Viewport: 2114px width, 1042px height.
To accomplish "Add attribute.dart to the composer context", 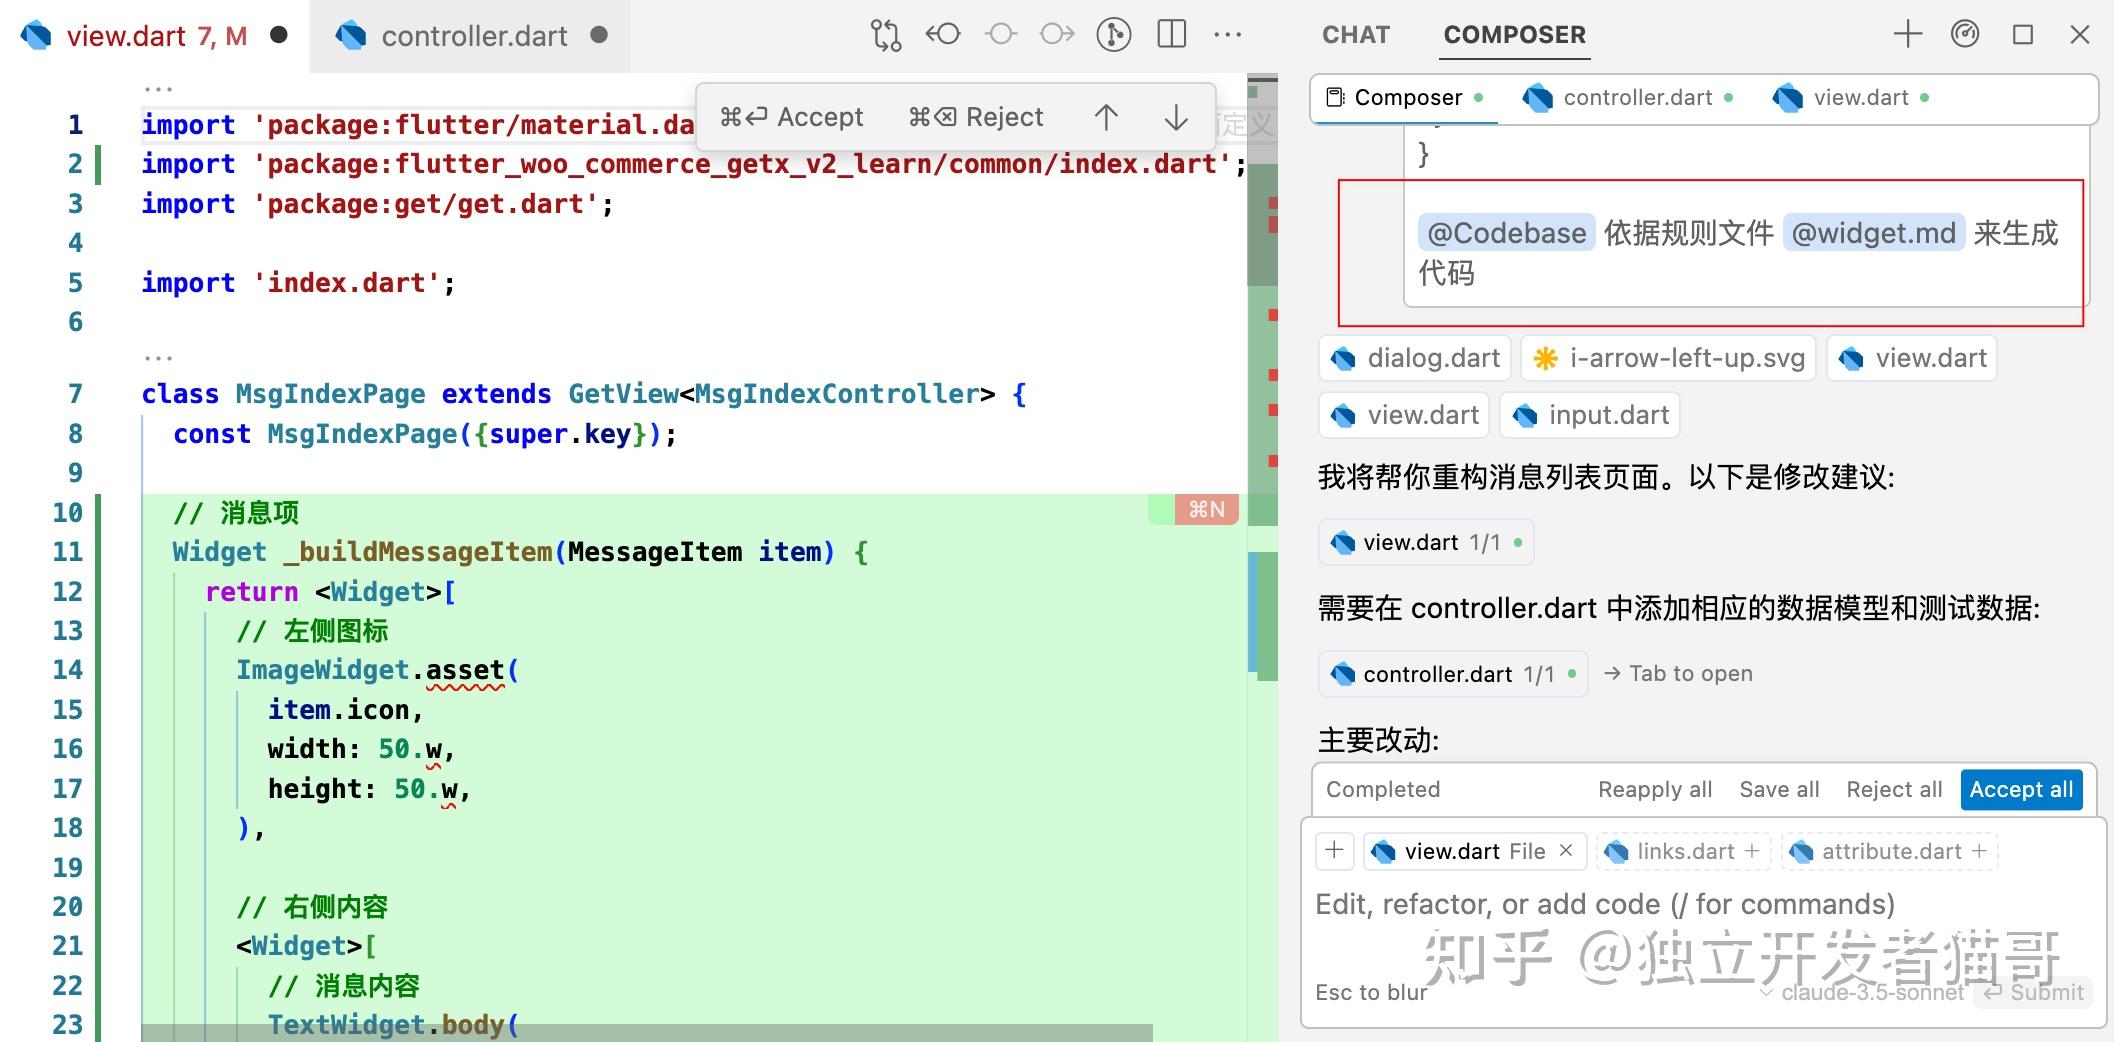I will tap(1888, 851).
